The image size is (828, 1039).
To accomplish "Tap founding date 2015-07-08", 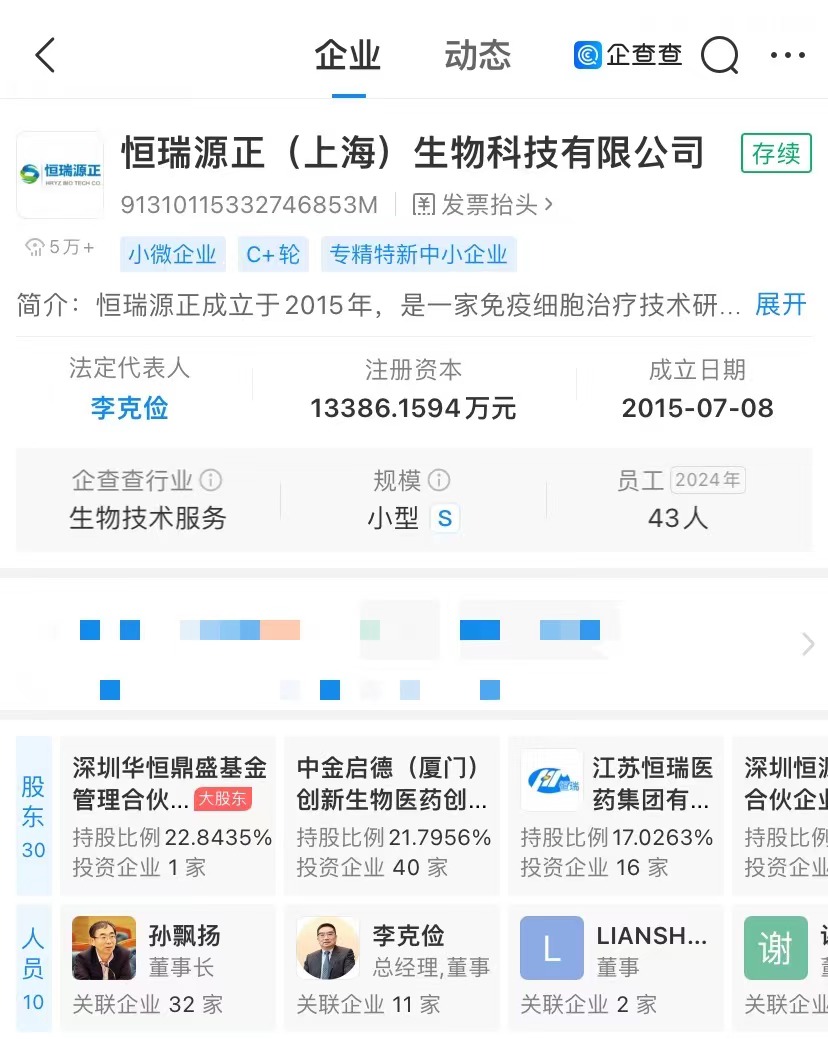I will (x=698, y=408).
